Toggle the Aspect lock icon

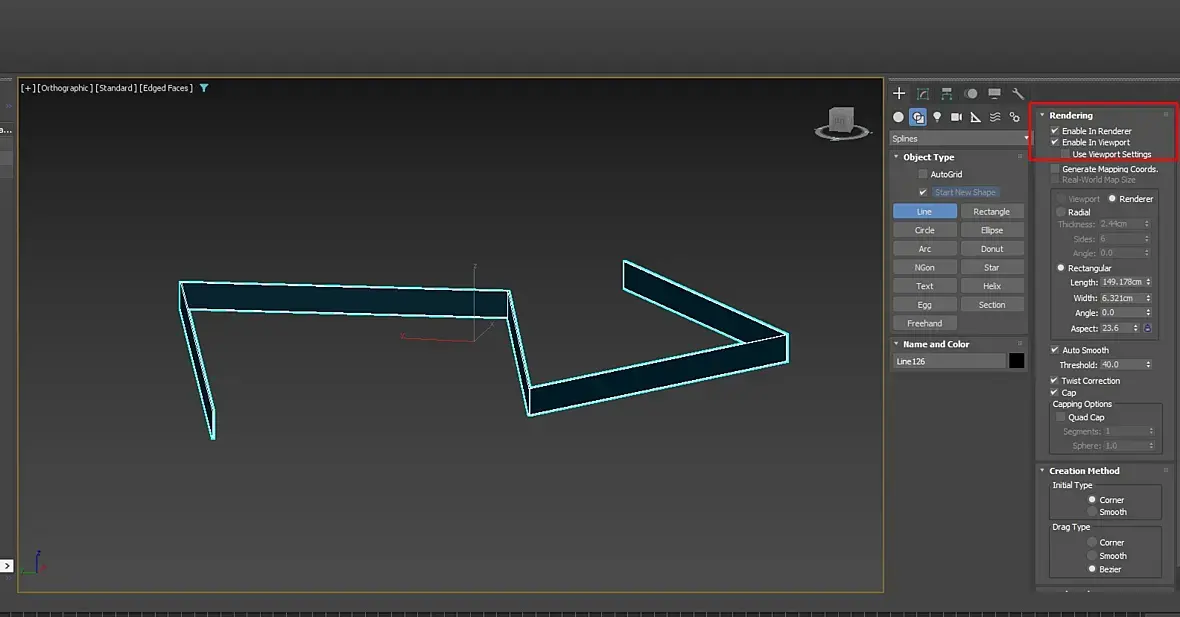[1148, 328]
